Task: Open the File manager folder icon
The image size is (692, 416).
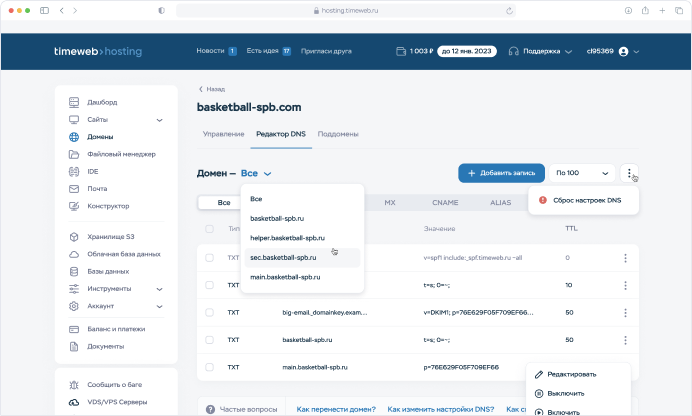Action: tap(74, 154)
